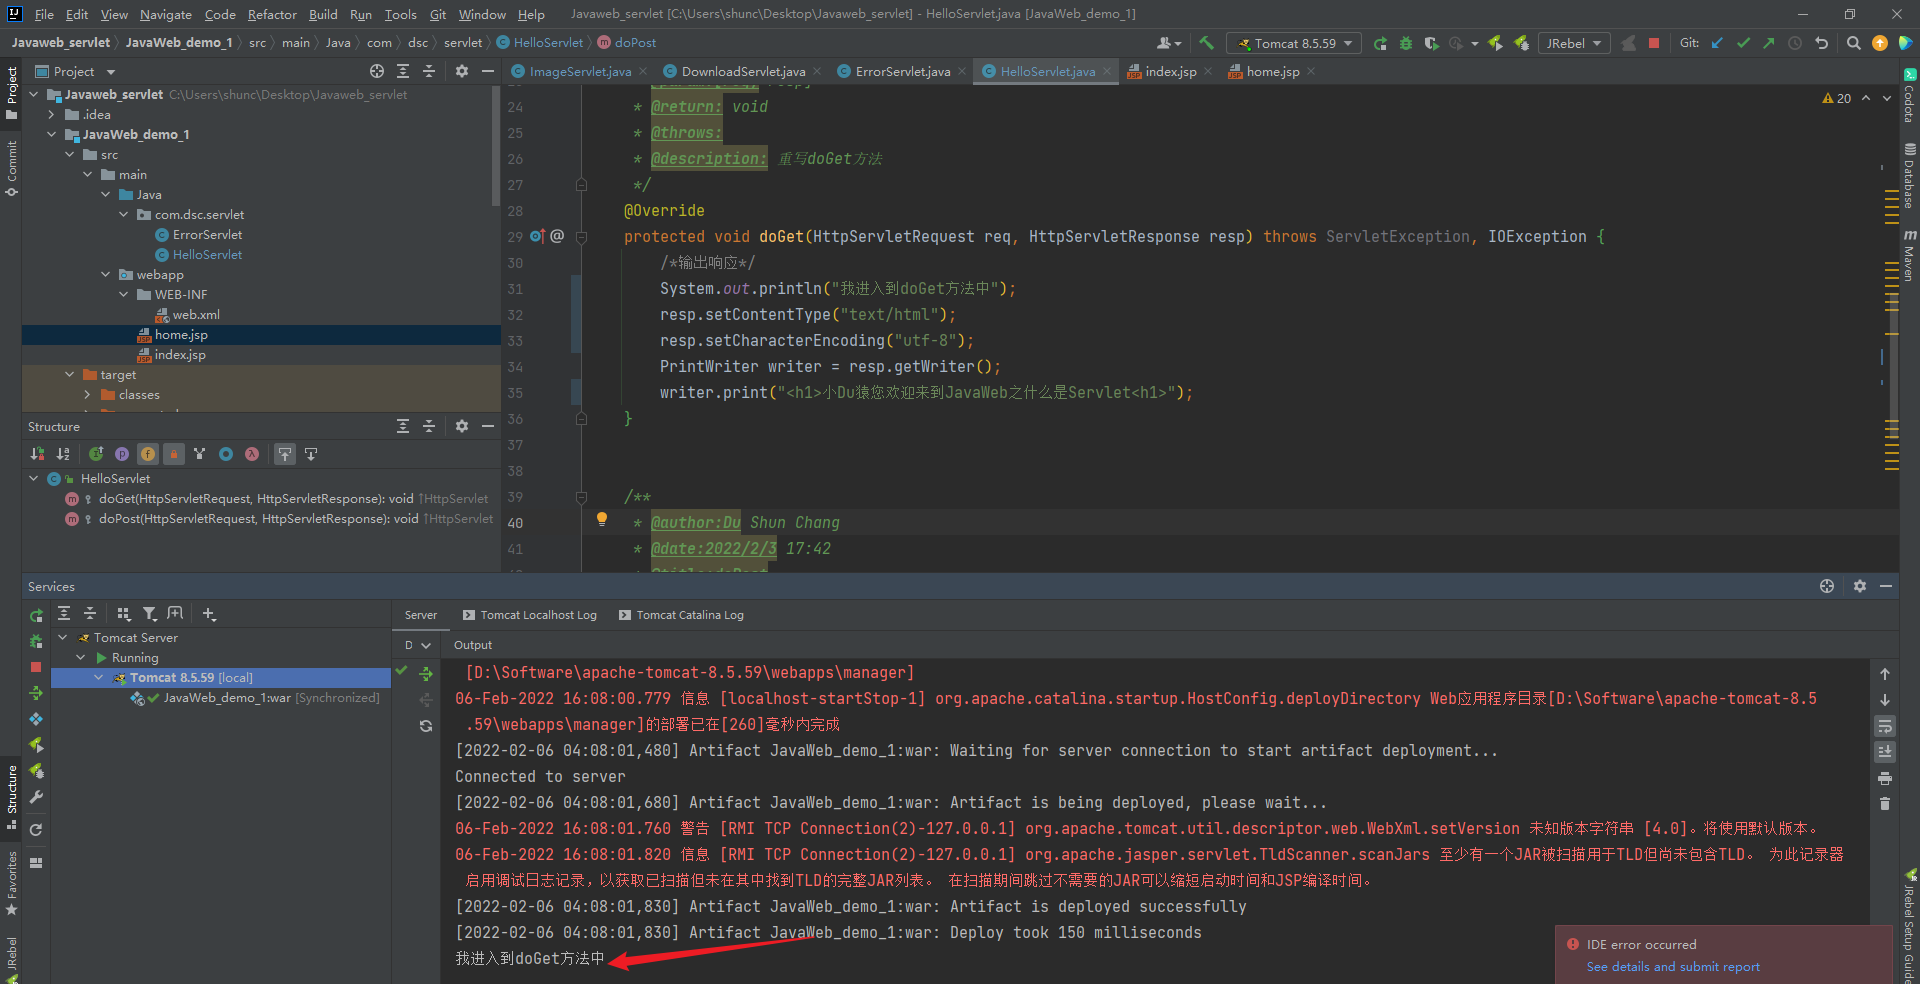Open Tomcat Catalina Log tab
This screenshot has height=984, width=1920.
pyautogui.click(x=681, y=615)
